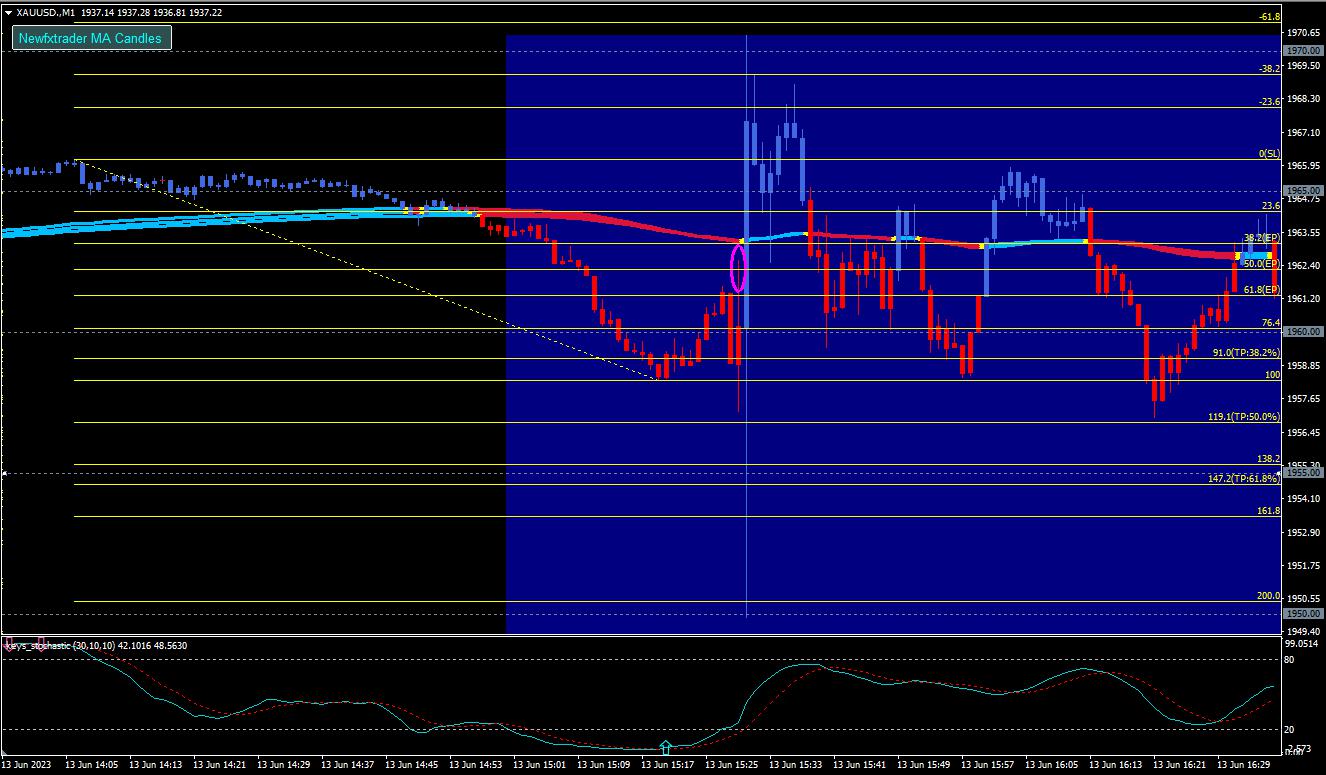Click the 76.4 Fibonacci level label
The image size is (1326, 775).
click(x=1271, y=323)
